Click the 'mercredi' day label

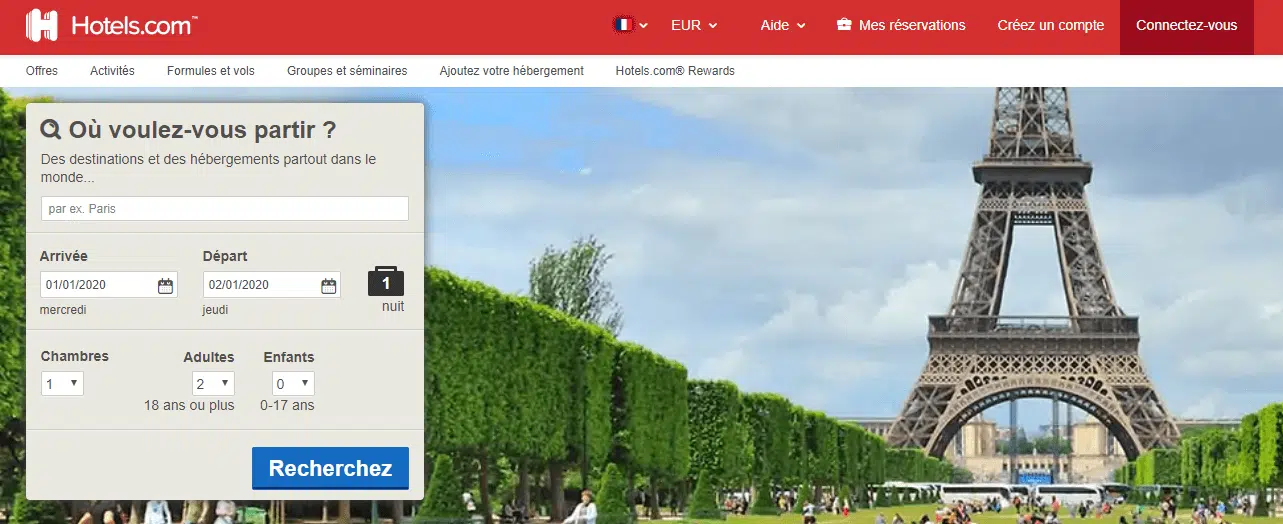tap(63, 310)
